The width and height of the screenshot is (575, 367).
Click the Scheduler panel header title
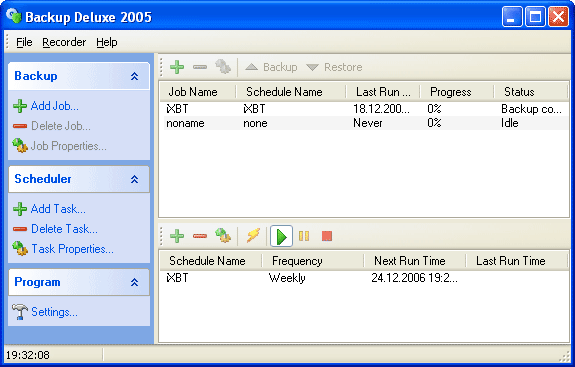pos(43,179)
